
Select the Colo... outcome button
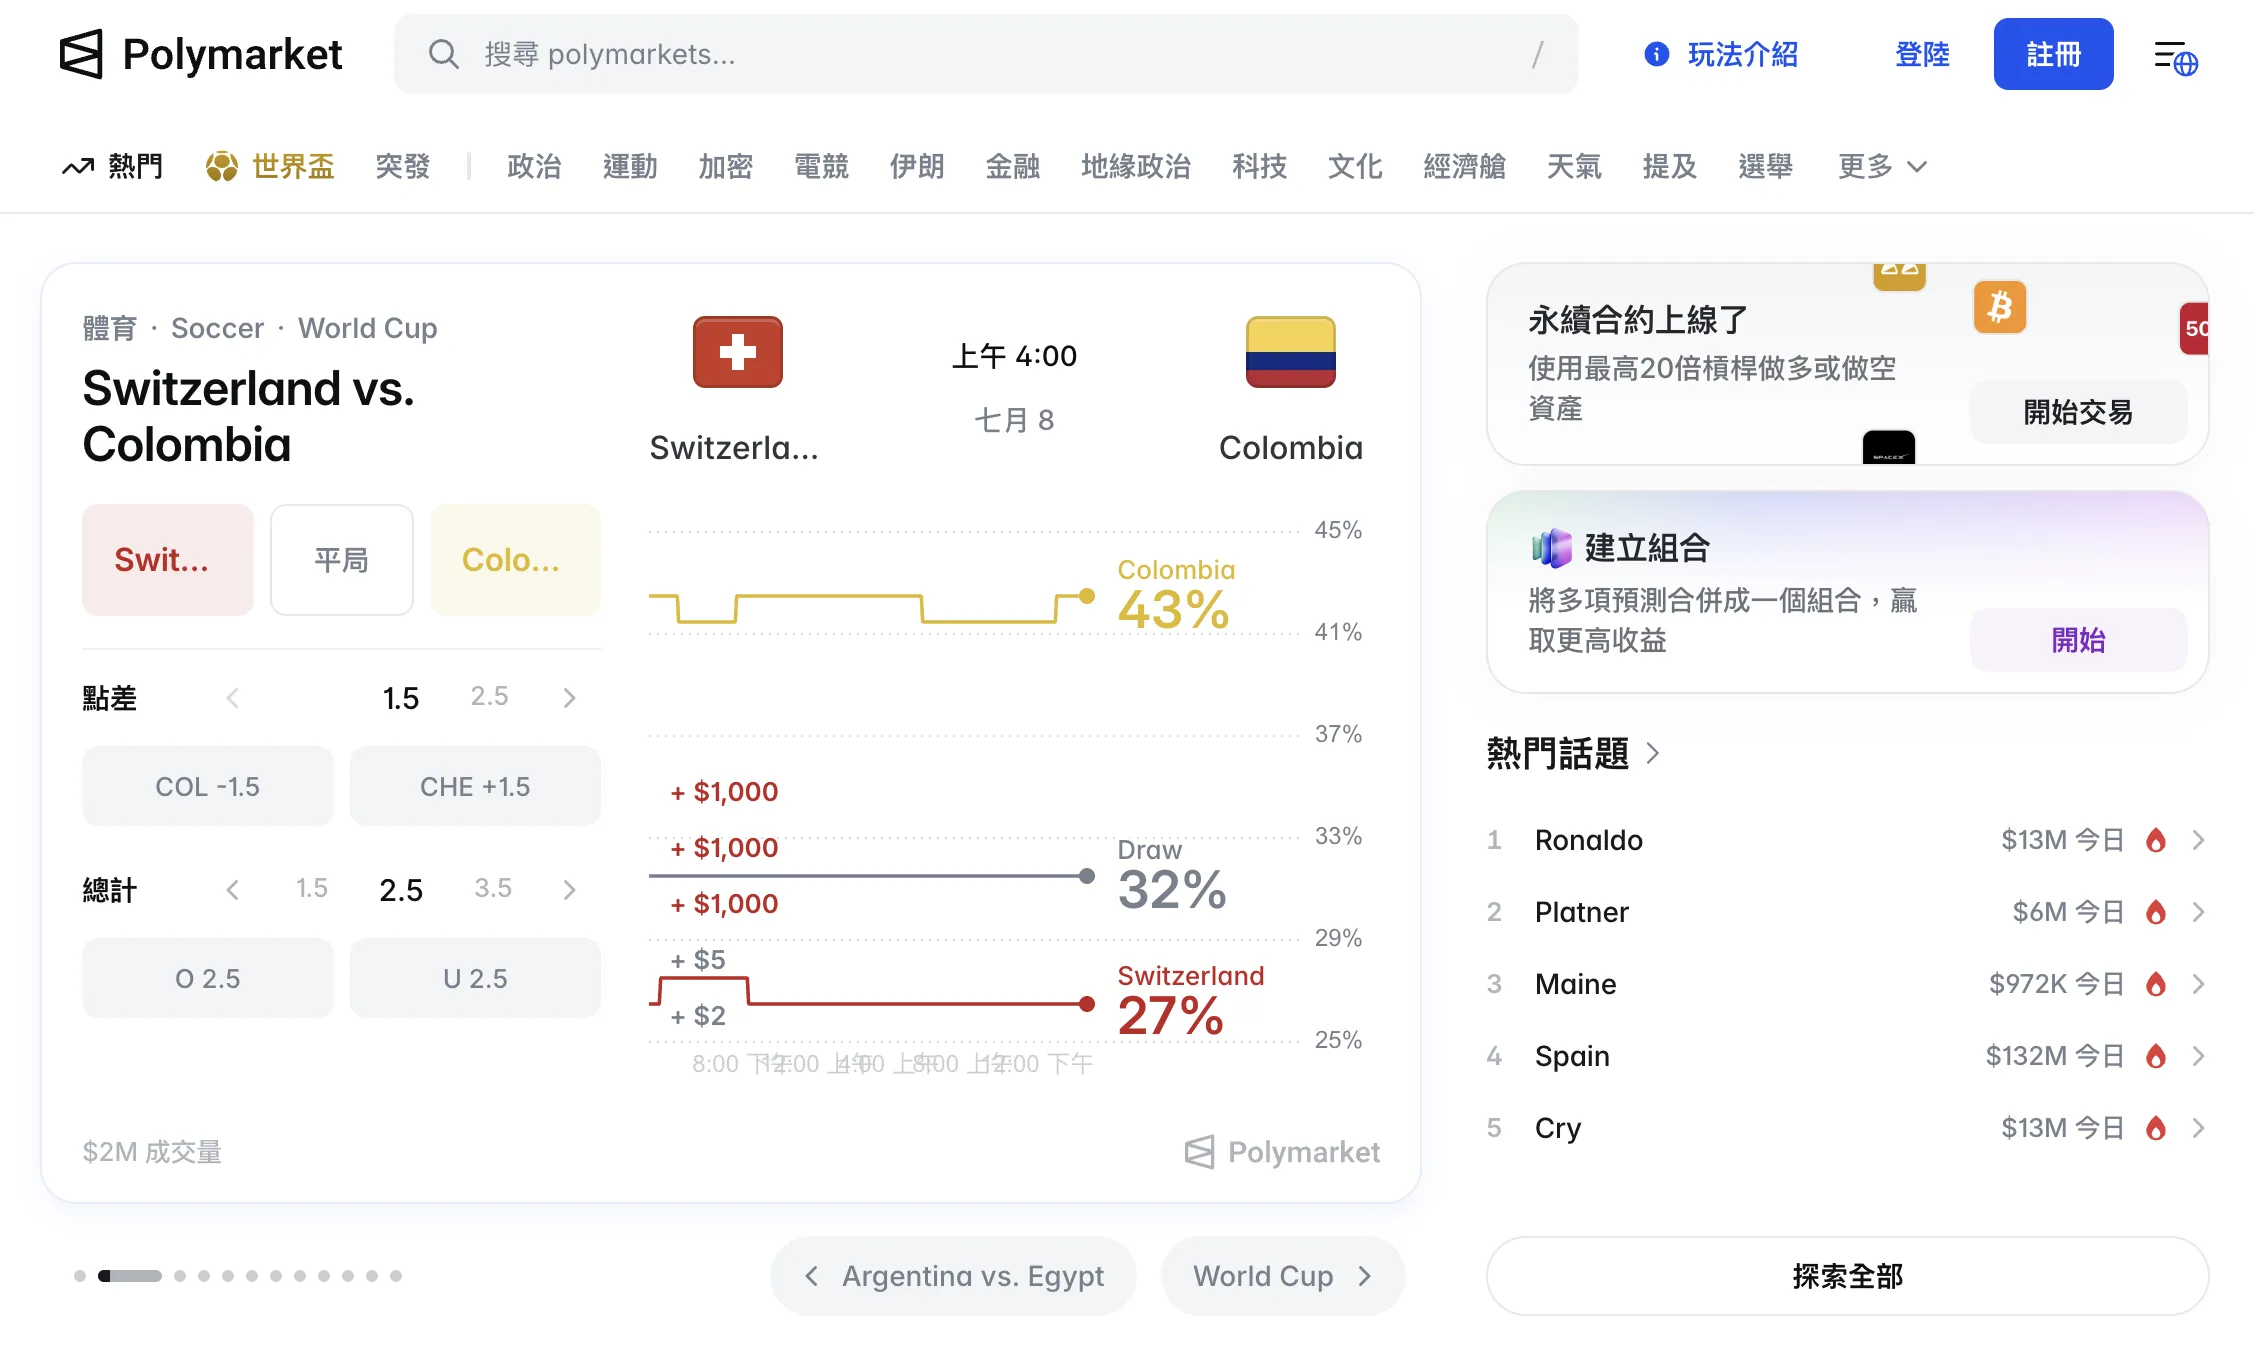pos(515,560)
